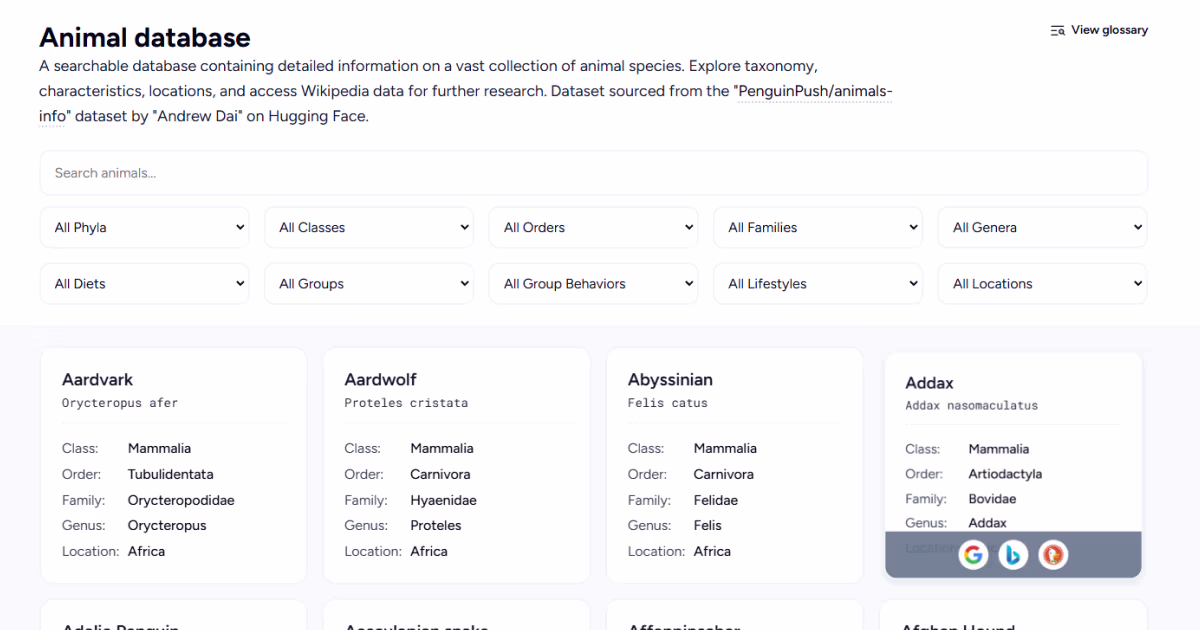The image size is (1200, 630).
Task: Expand the All Locations filter
Action: (1042, 284)
